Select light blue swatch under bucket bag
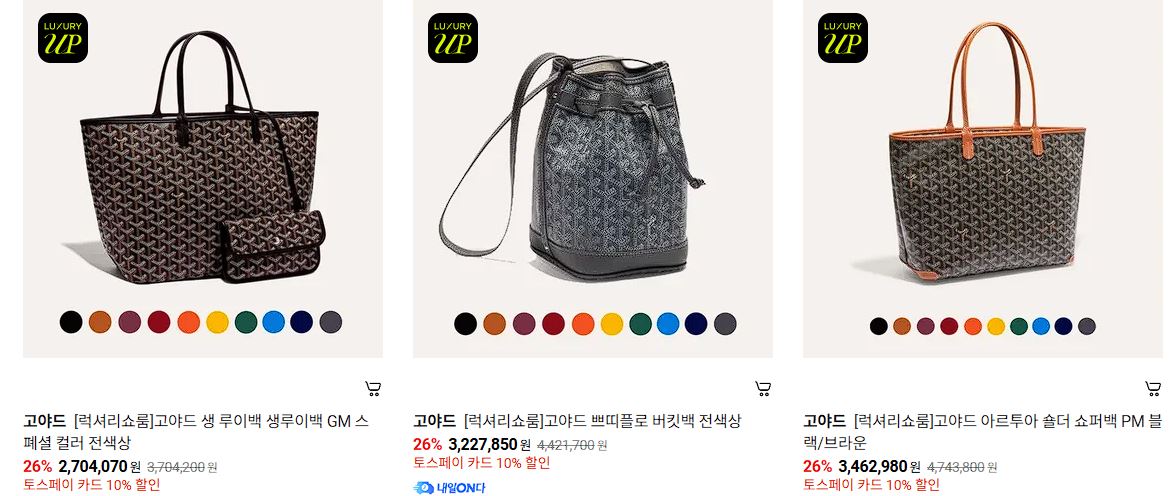The image size is (1174, 496). pos(668,324)
